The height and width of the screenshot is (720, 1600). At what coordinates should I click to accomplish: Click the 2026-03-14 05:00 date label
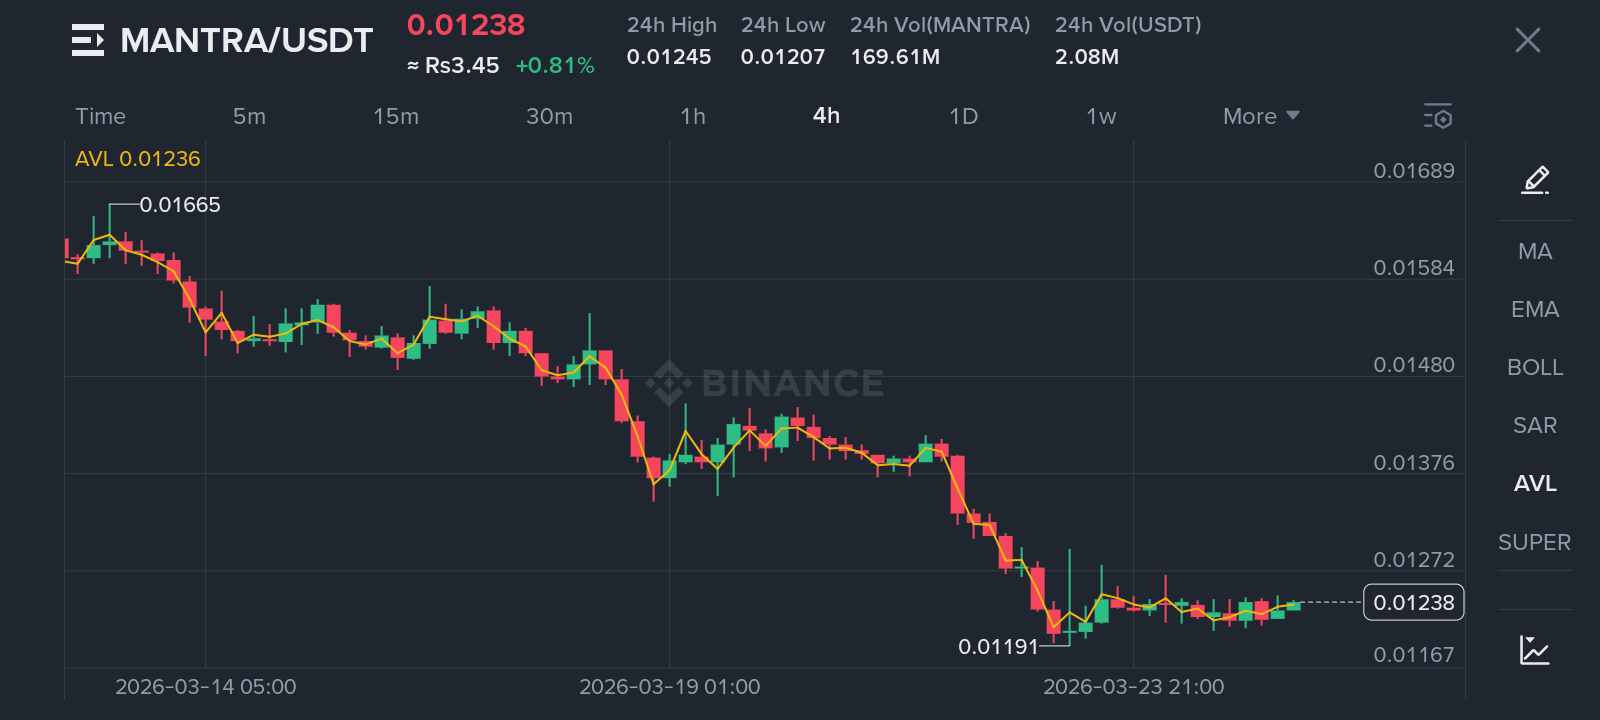pyautogui.click(x=206, y=687)
